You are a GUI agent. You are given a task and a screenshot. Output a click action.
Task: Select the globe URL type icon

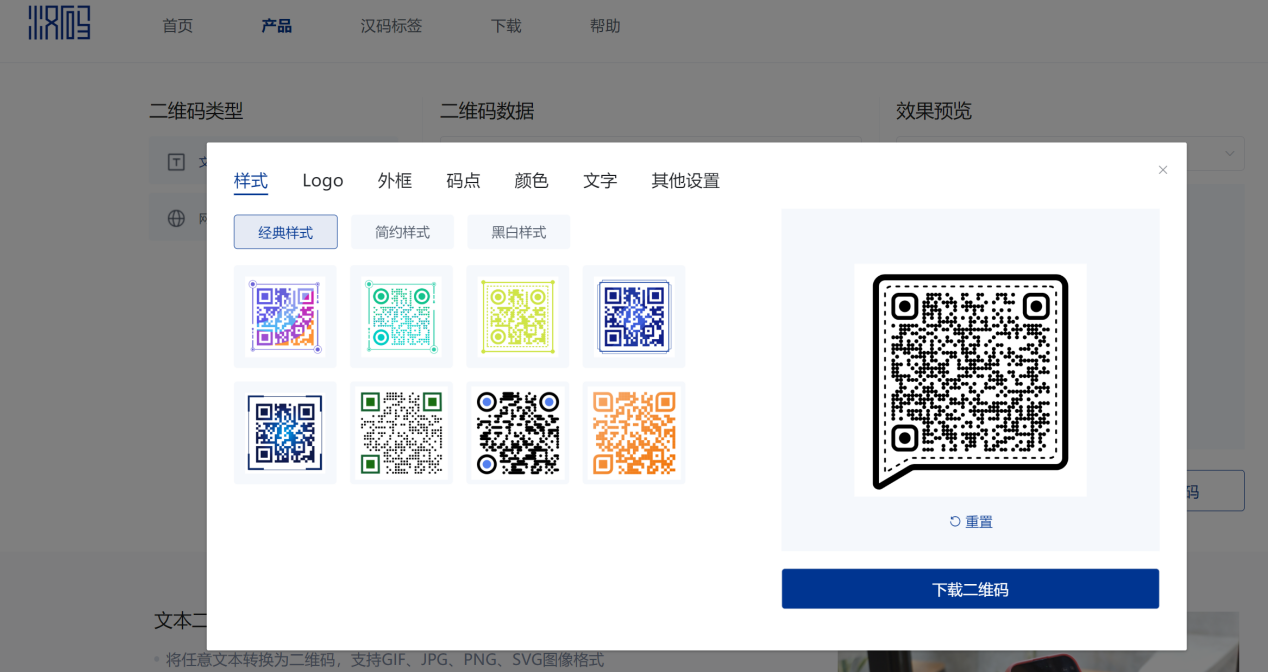pyautogui.click(x=176, y=218)
